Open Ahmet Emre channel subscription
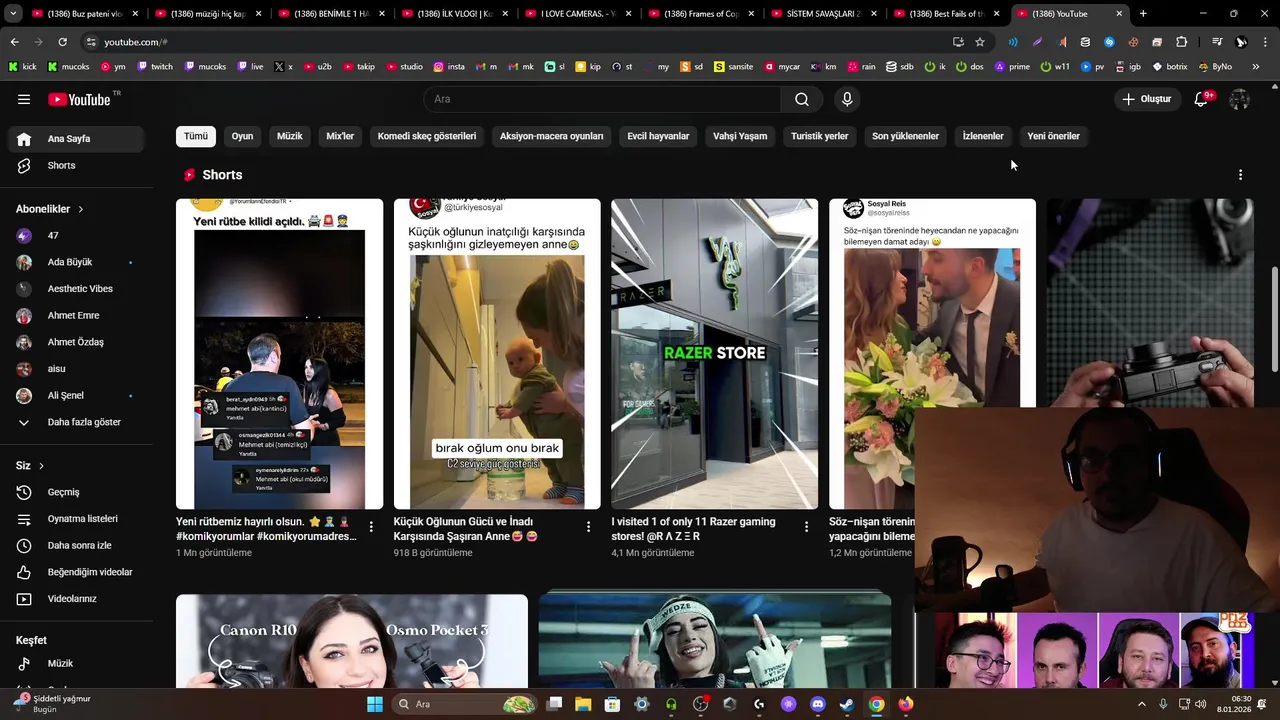 [x=76, y=315]
